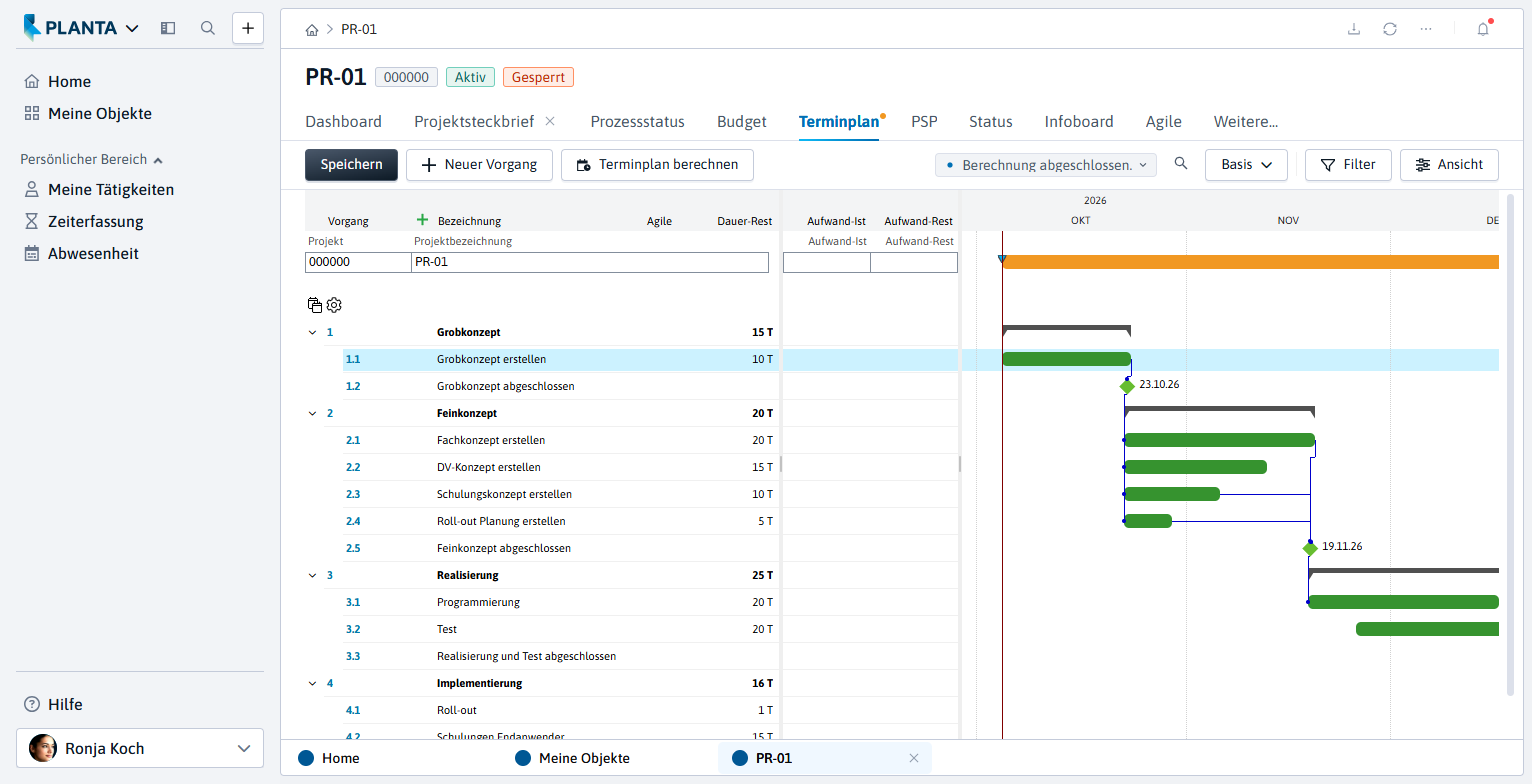Select the 19.11.26 milestone diamond
Viewport: 1532px width, 784px height.
tap(1310, 548)
